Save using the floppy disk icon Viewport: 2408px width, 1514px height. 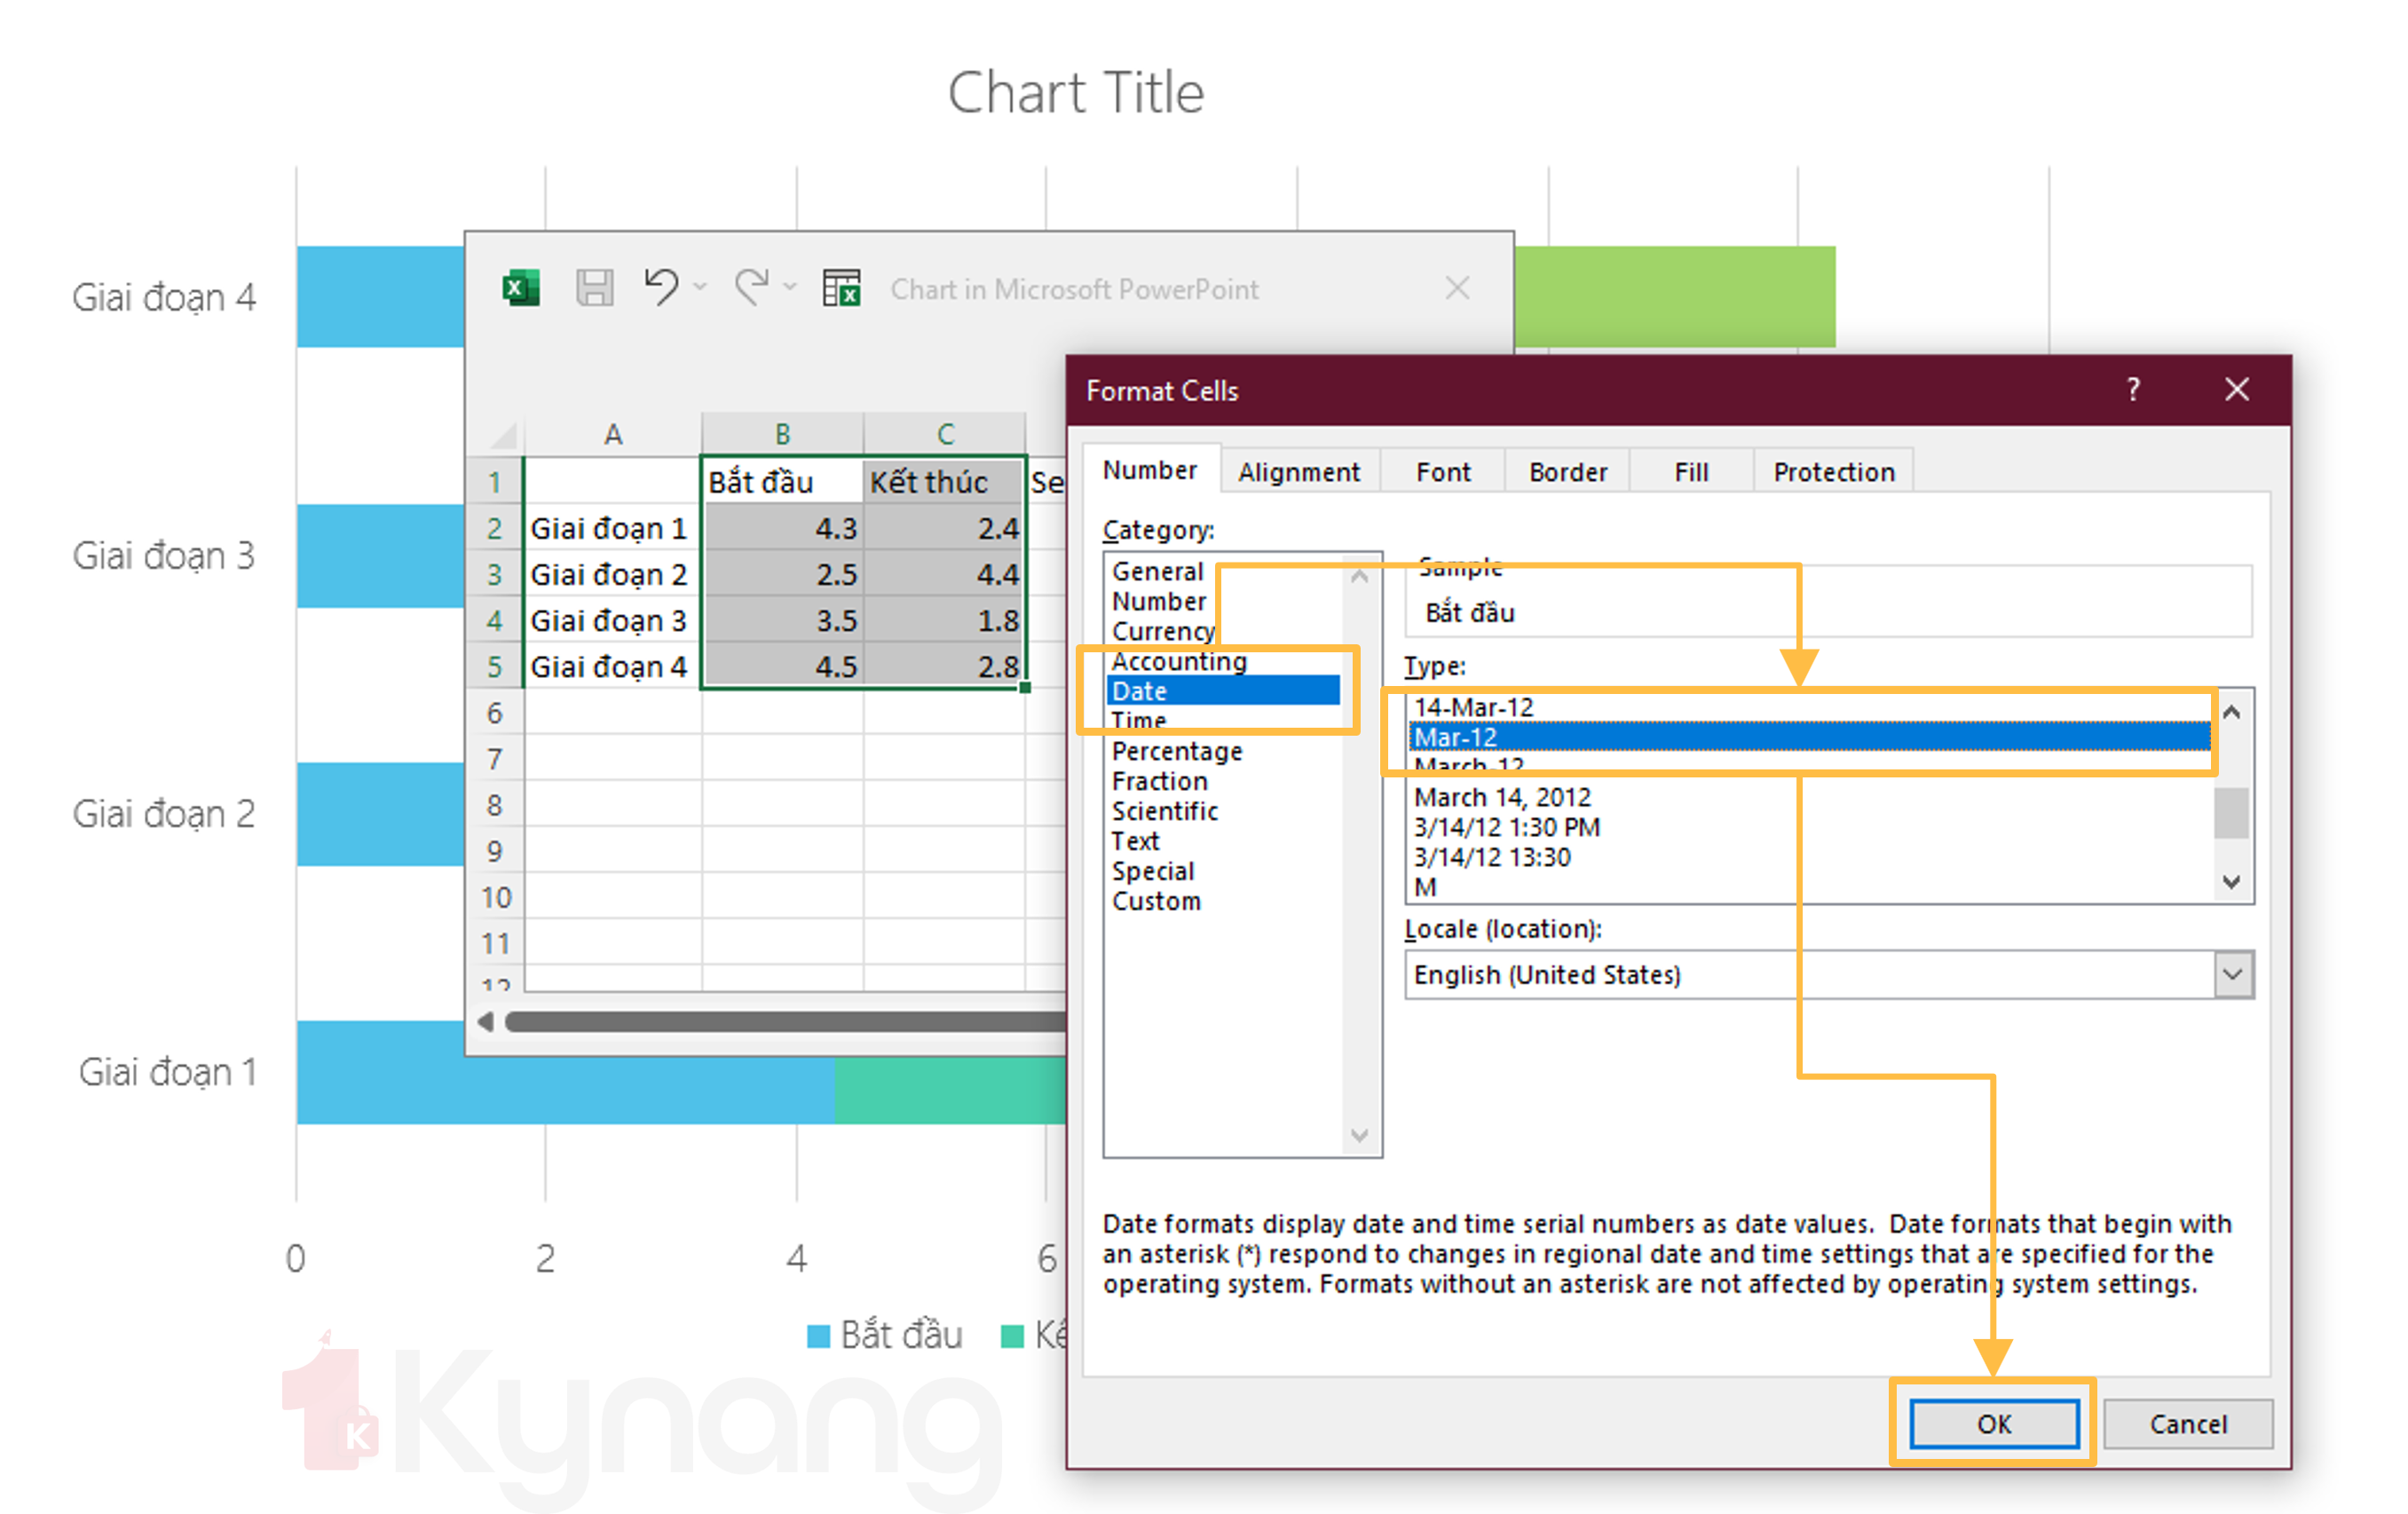tap(595, 289)
